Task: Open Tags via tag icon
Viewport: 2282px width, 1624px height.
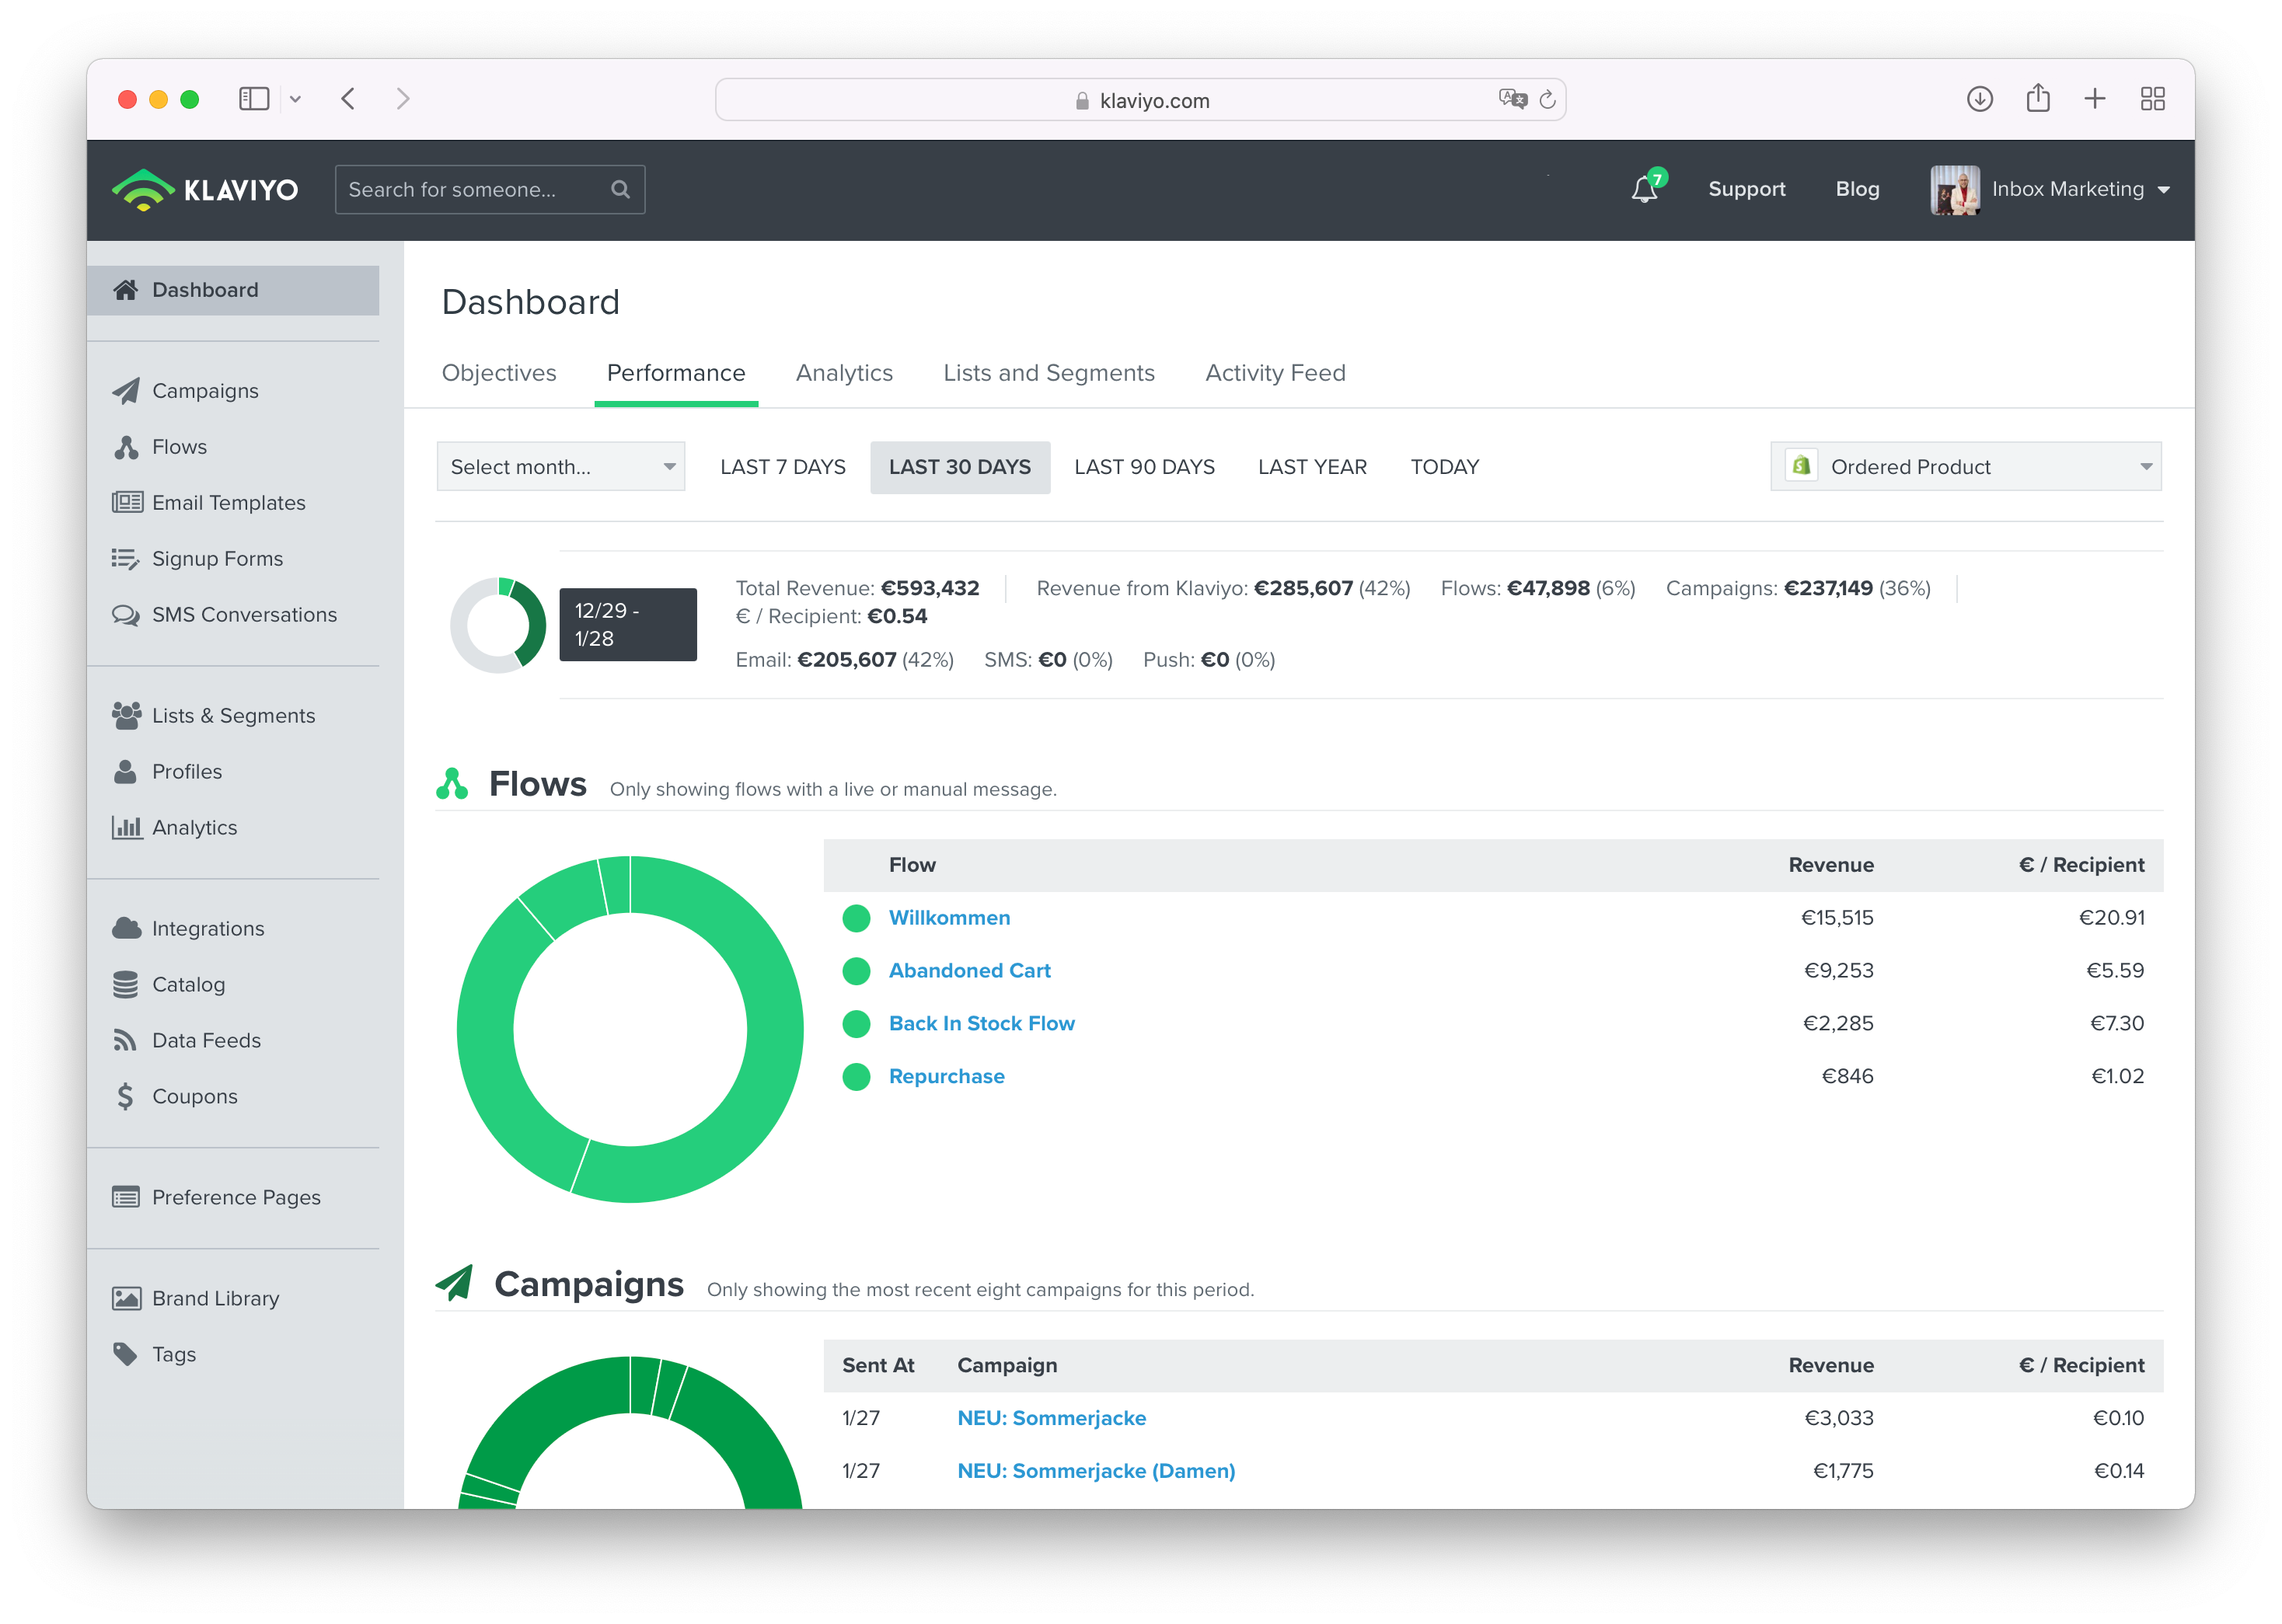Action: (x=125, y=1354)
